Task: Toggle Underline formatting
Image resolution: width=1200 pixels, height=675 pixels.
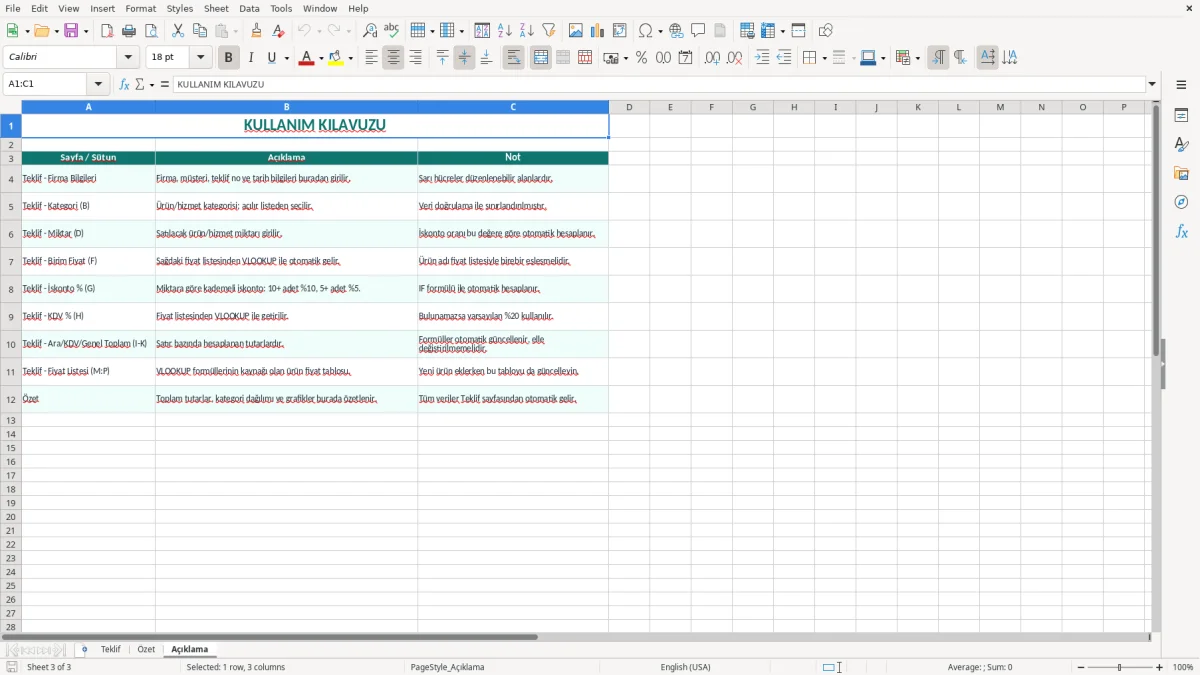Action: point(271,58)
